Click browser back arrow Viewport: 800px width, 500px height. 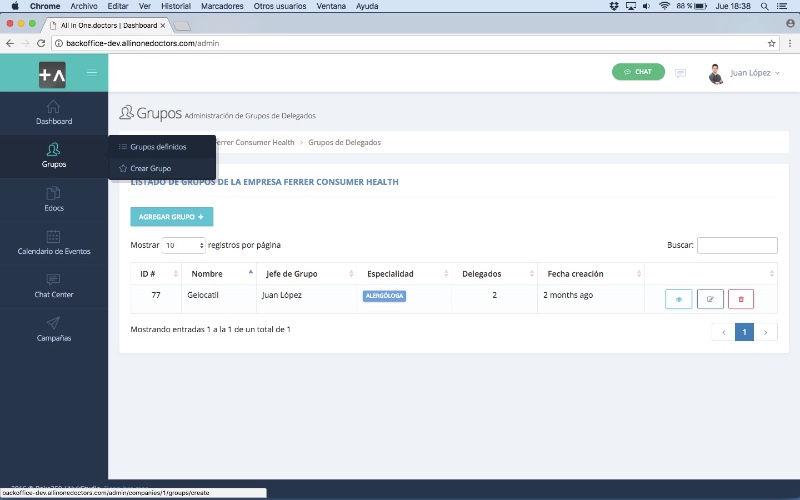pos(10,43)
